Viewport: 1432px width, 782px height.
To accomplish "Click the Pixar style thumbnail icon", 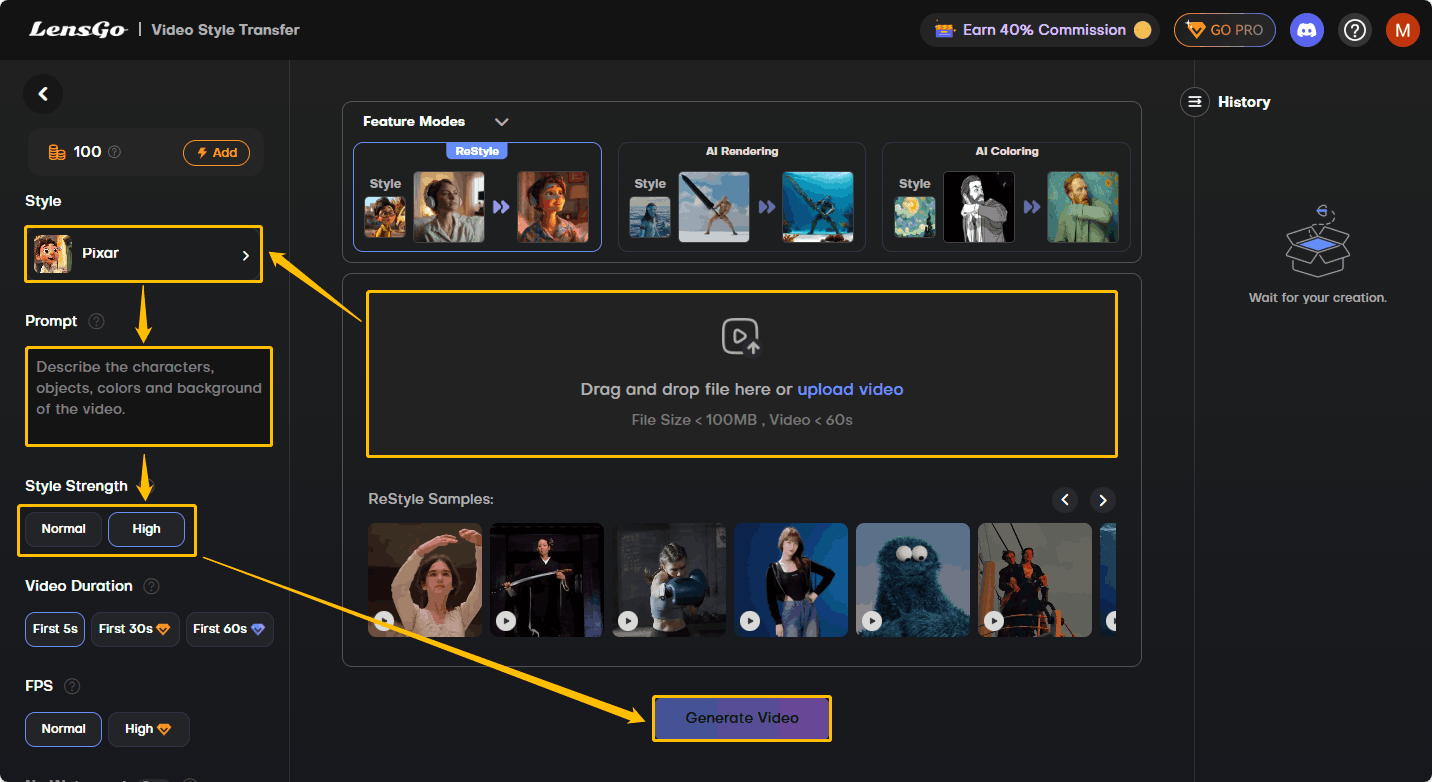I will (52, 254).
